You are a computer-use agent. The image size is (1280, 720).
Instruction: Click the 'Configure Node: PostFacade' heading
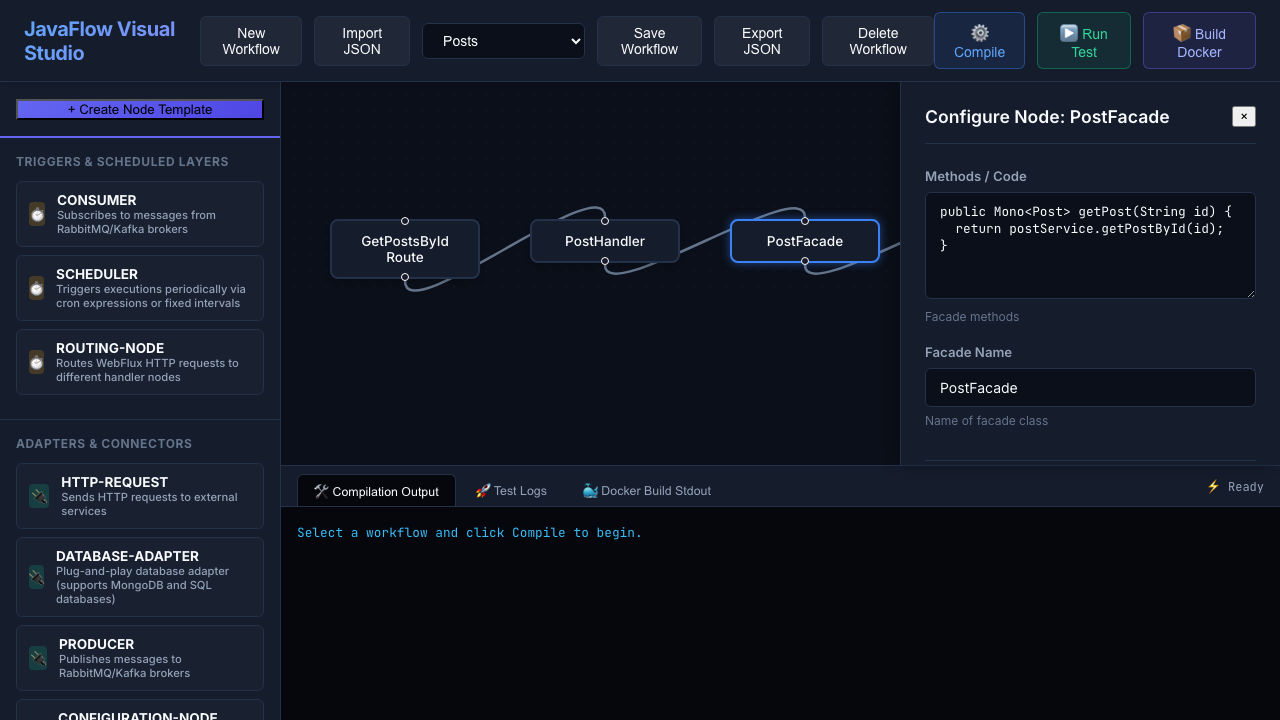(1047, 117)
